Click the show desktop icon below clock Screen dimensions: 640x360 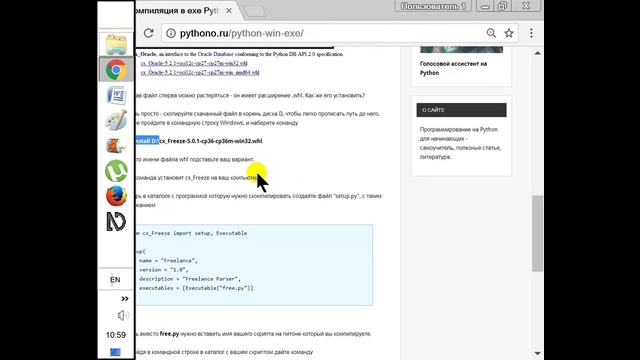115,352
